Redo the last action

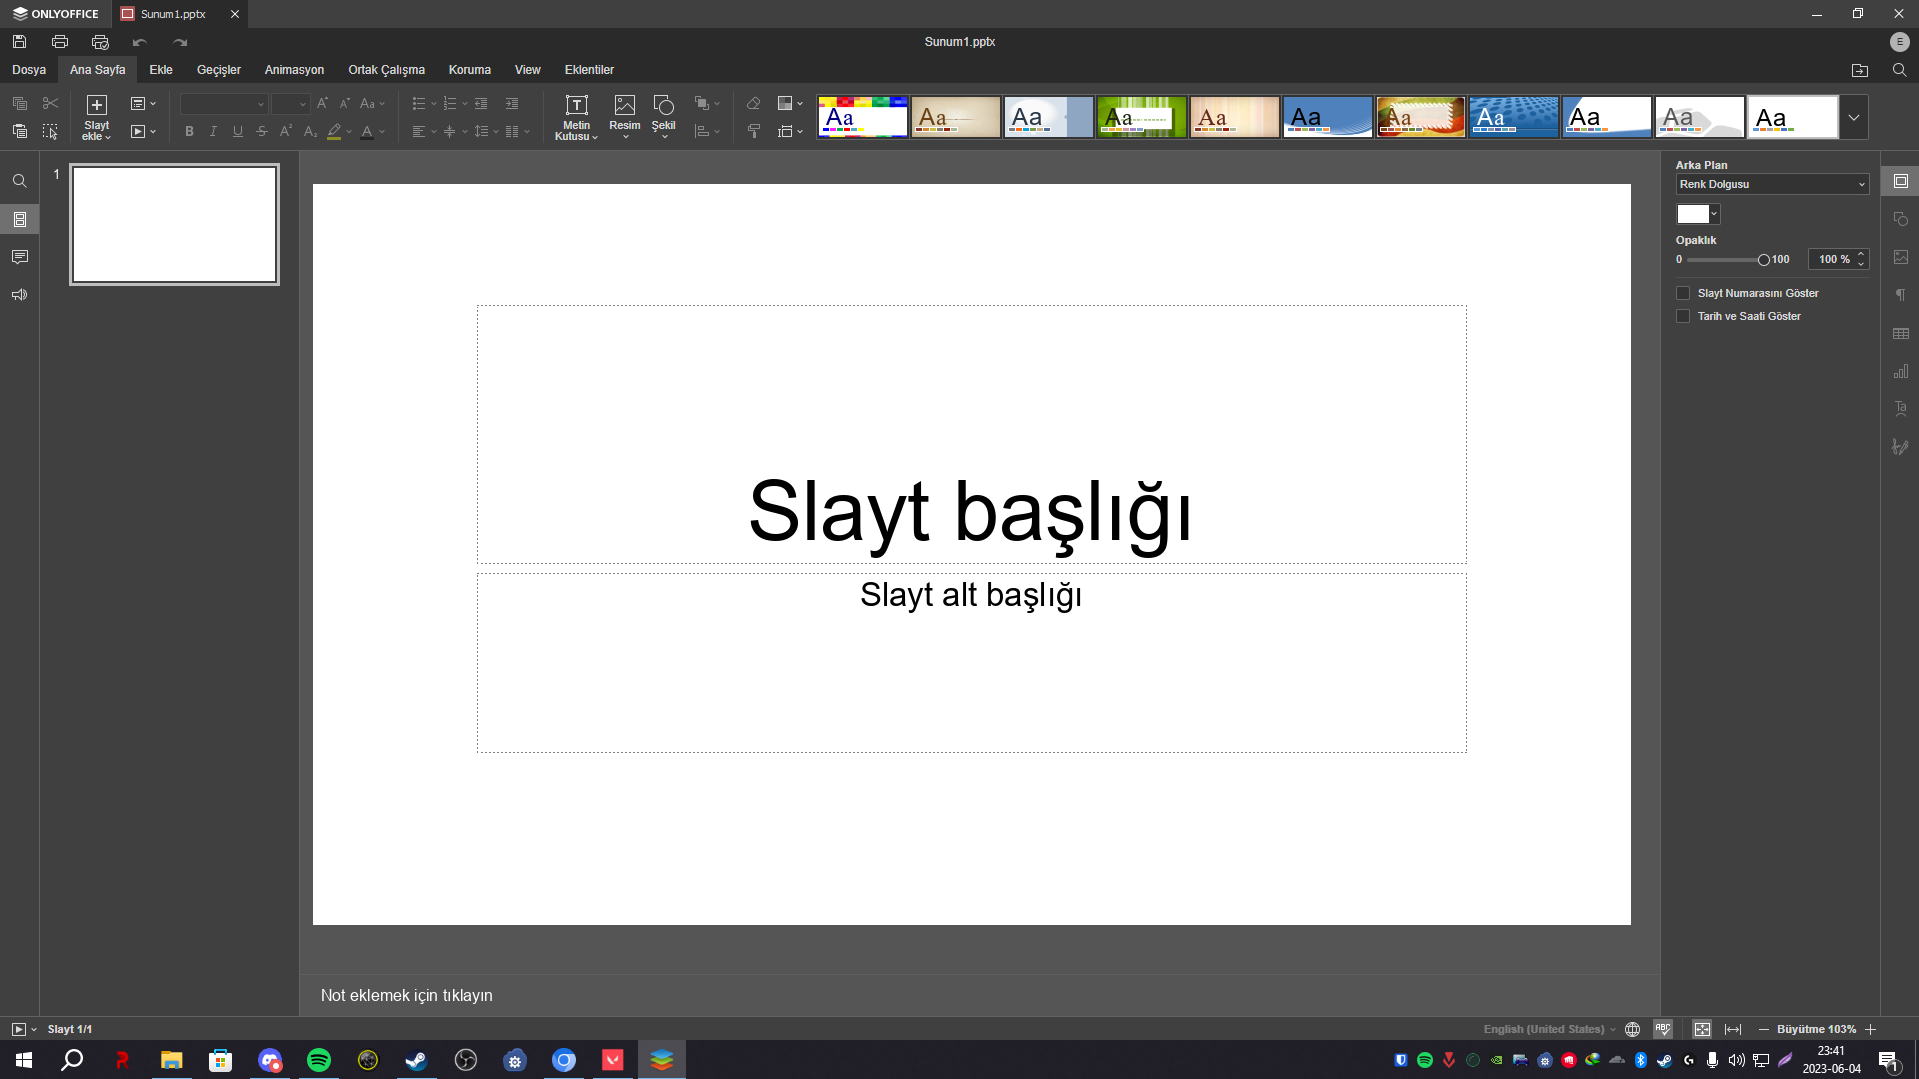(180, 42)
